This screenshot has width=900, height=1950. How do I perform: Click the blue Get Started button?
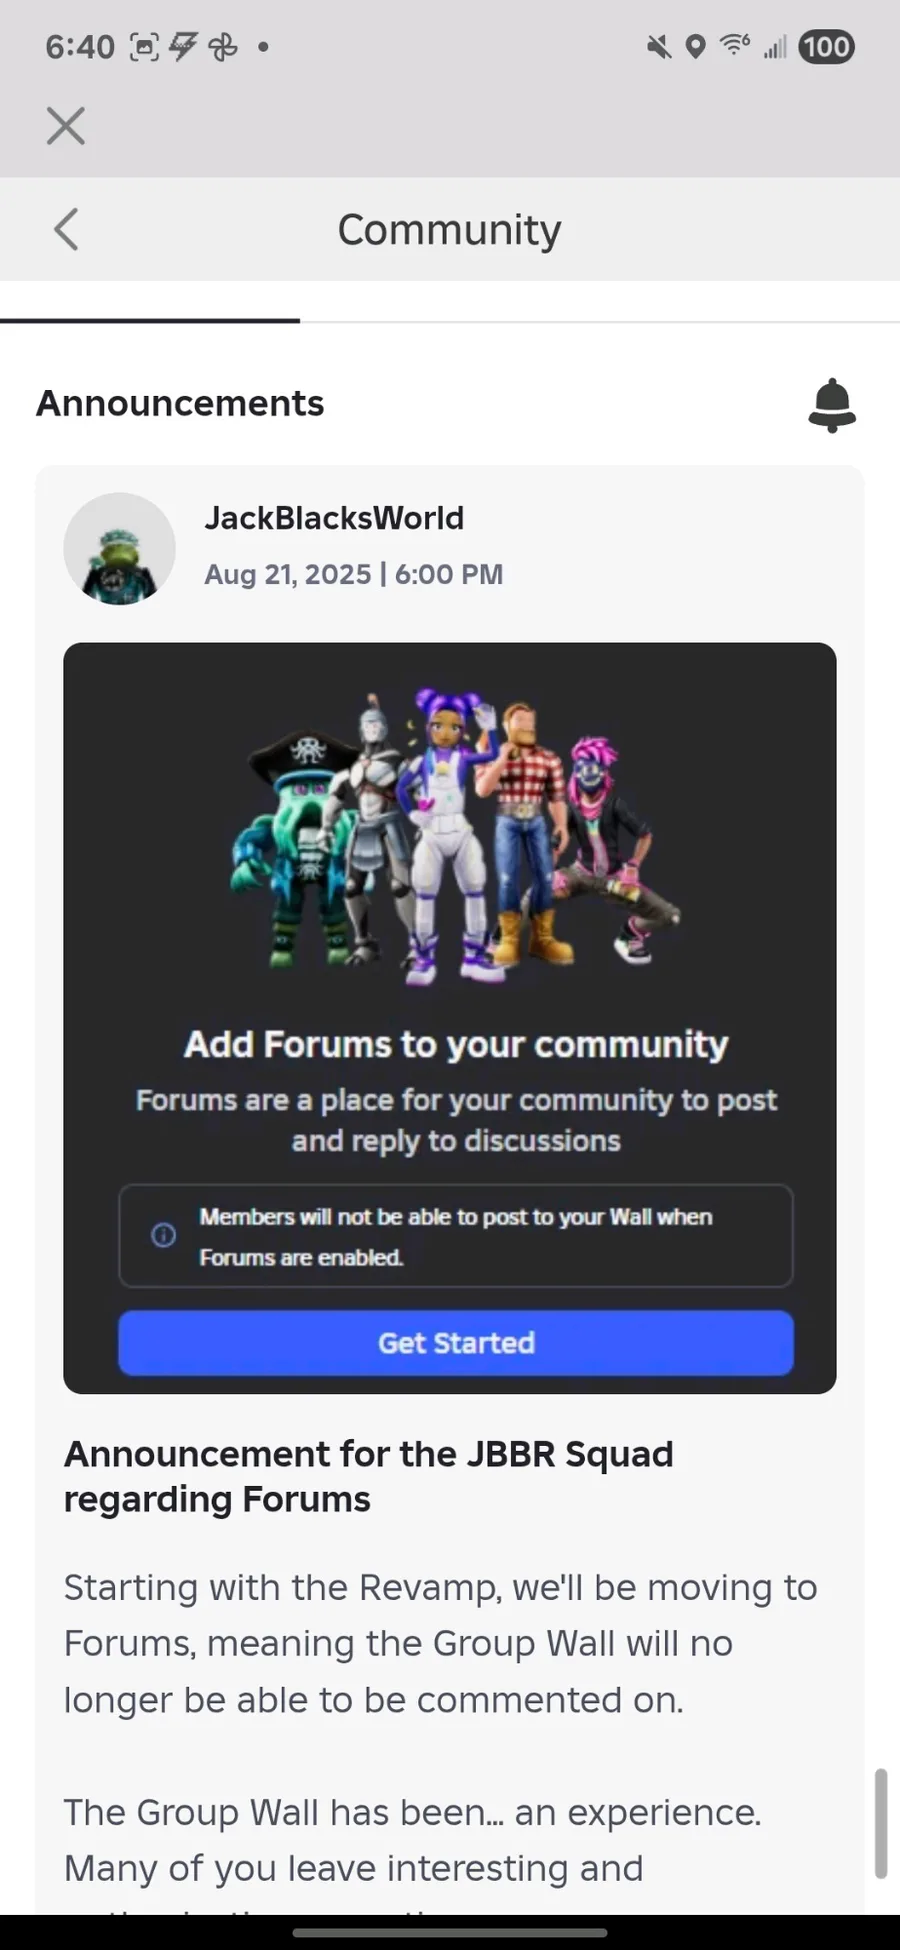coord(456,1342)
